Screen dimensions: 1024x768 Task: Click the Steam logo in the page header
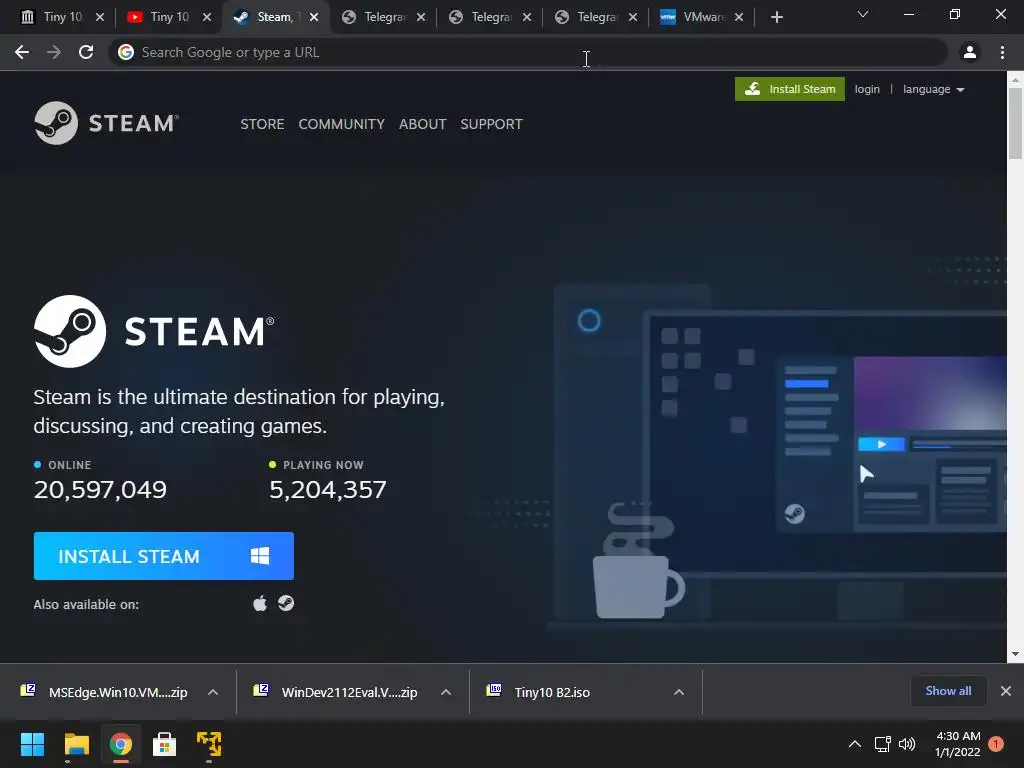106,123
